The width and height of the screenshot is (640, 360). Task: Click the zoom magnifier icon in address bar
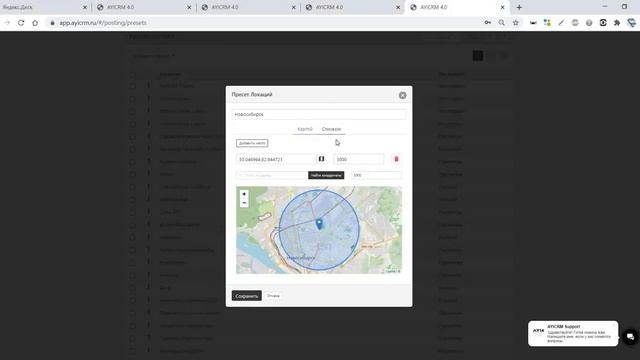pyautogui.click(x=502, y=23)
